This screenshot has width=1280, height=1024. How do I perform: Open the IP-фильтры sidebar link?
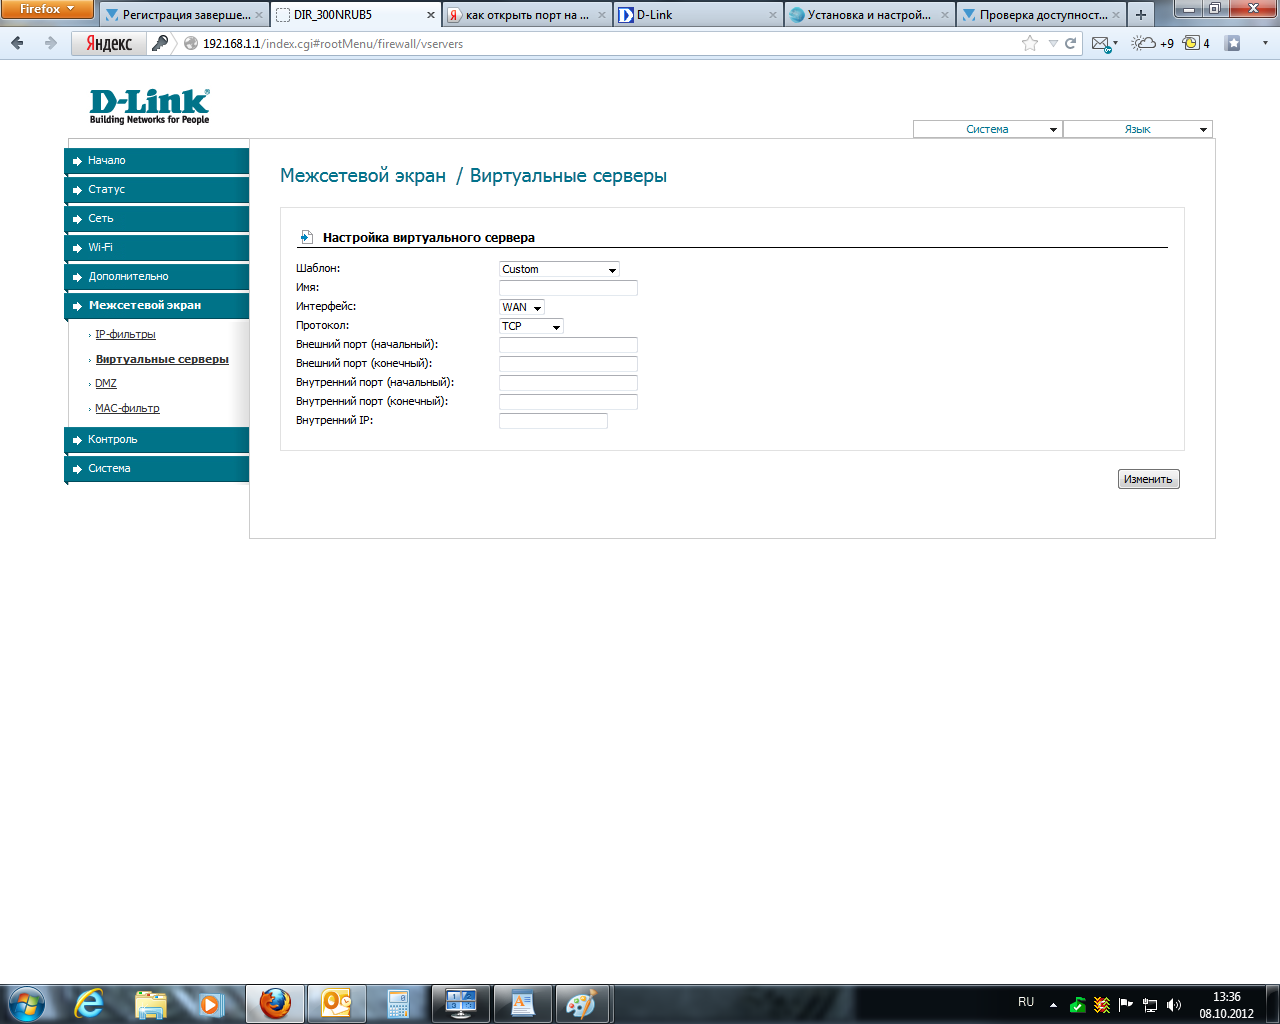point(125,334)
